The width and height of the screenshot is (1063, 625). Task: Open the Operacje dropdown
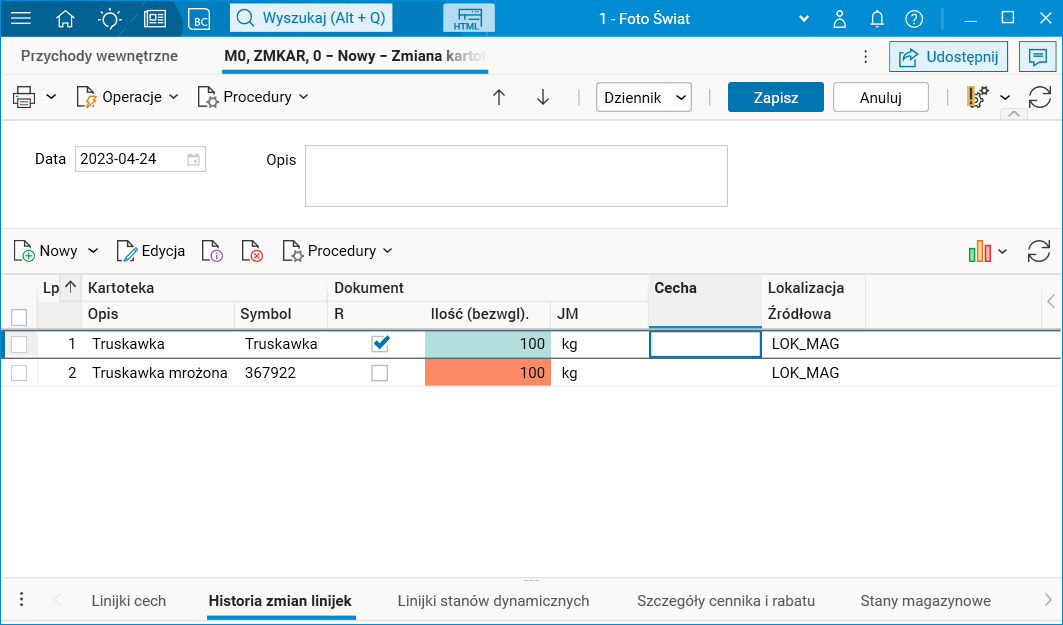coord(127,97)
